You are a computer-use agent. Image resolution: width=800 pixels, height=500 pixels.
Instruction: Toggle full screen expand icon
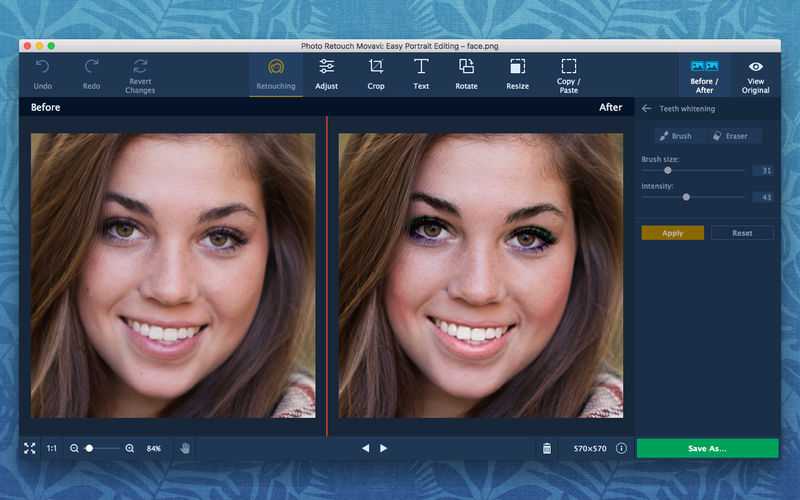[x=30, y=448]
